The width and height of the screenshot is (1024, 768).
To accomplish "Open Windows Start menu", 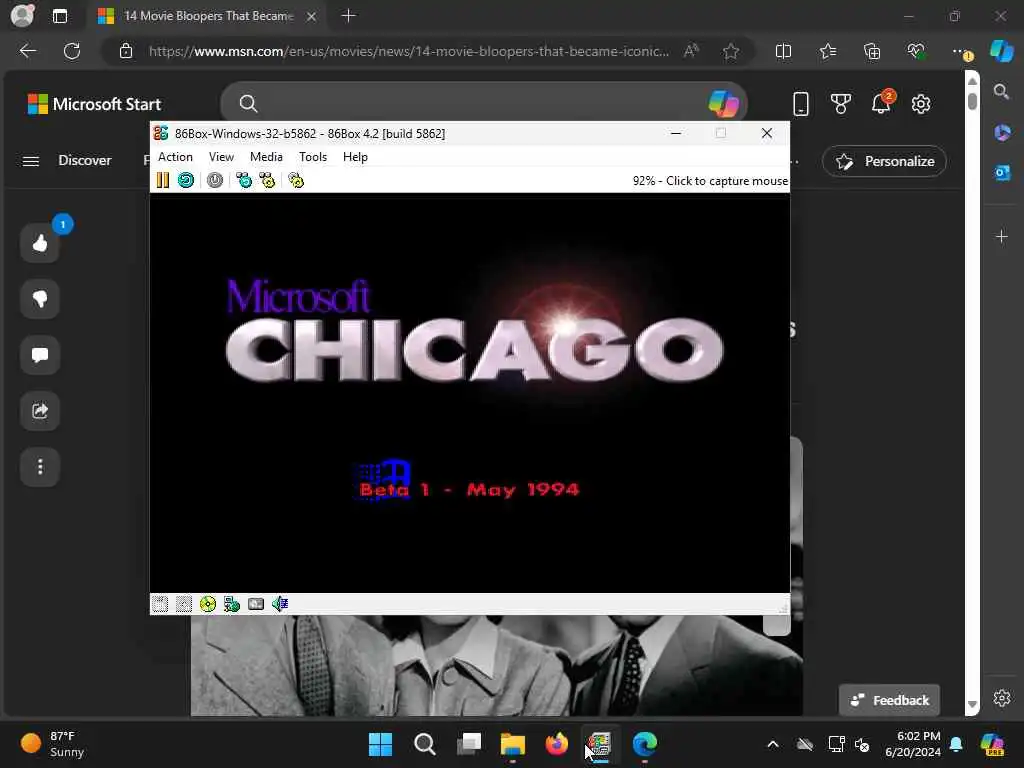I will point(380,744).
